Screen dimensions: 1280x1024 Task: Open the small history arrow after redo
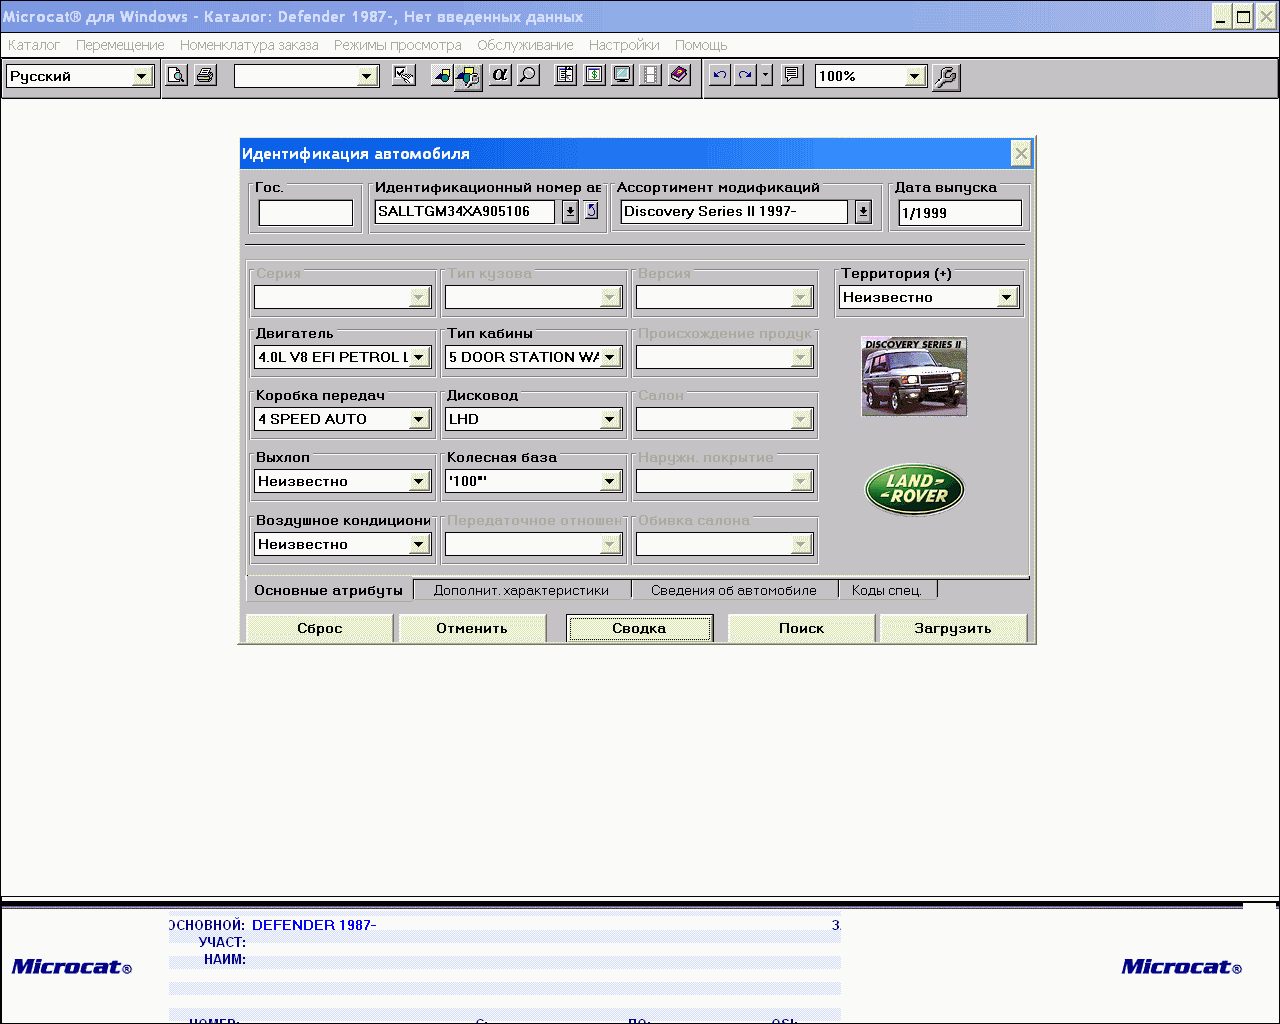click(766, 76)
